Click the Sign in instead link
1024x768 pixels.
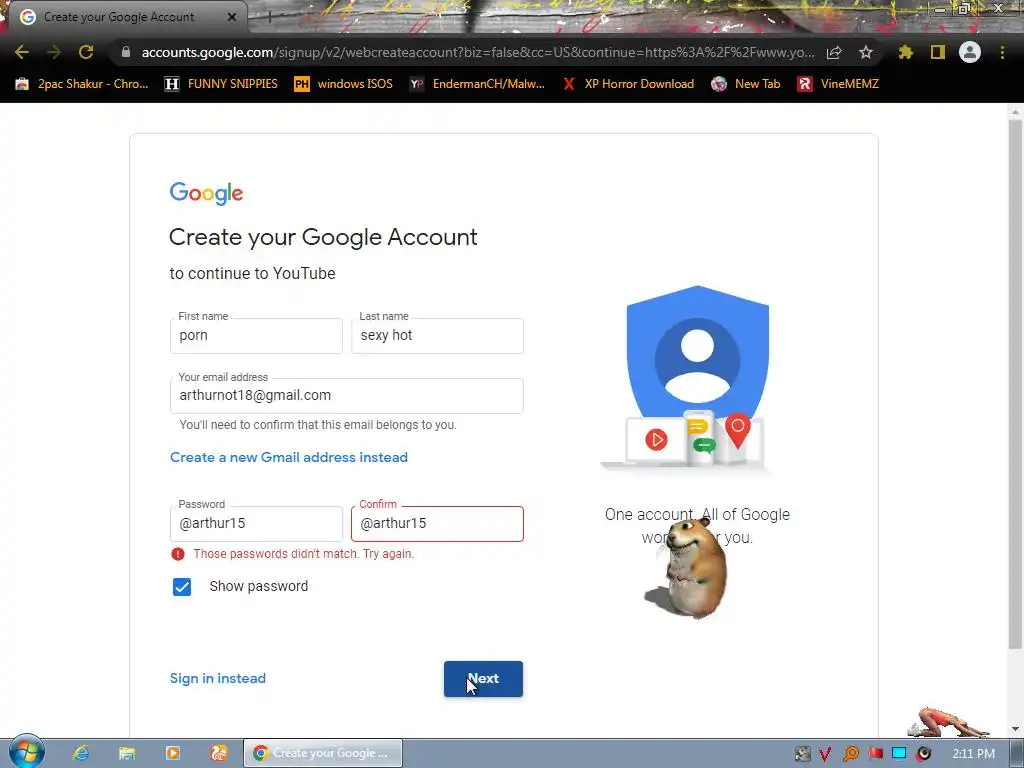217,679
